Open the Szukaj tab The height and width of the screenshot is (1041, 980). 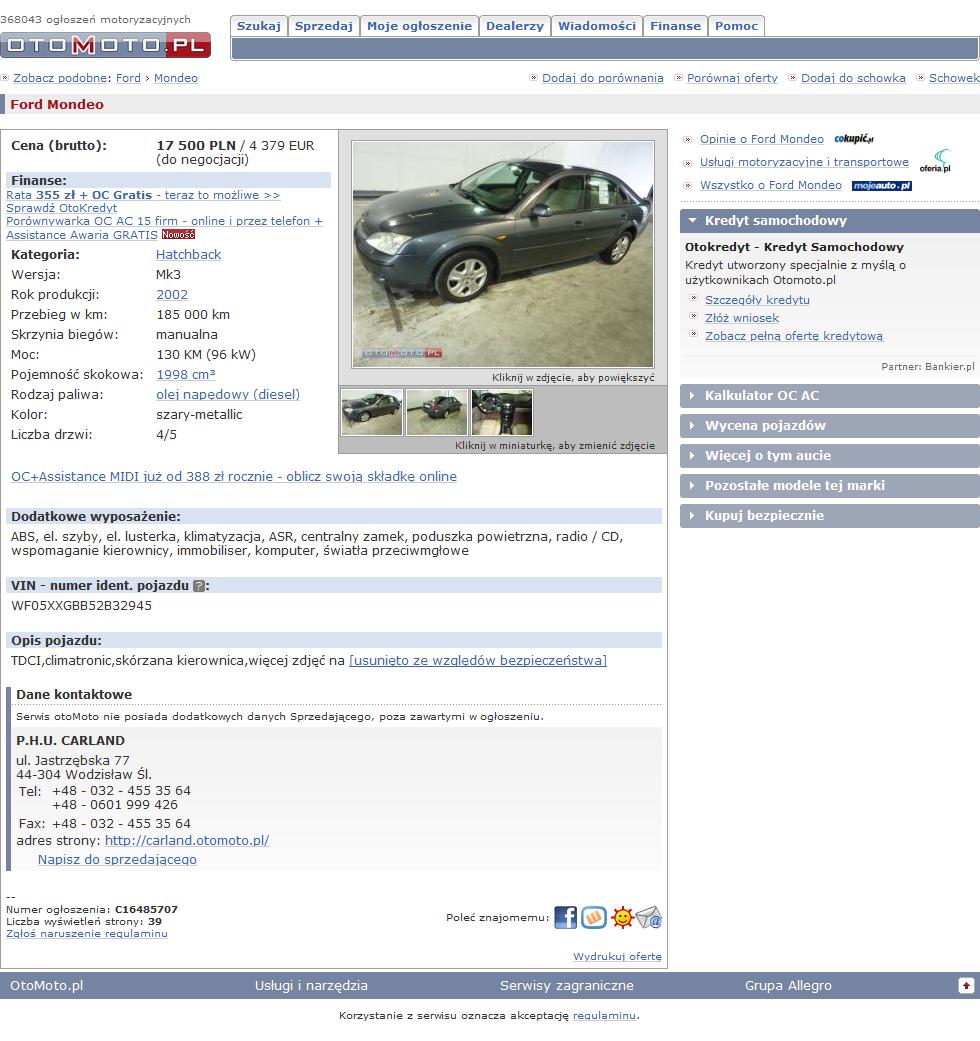[x=259, y=26]
